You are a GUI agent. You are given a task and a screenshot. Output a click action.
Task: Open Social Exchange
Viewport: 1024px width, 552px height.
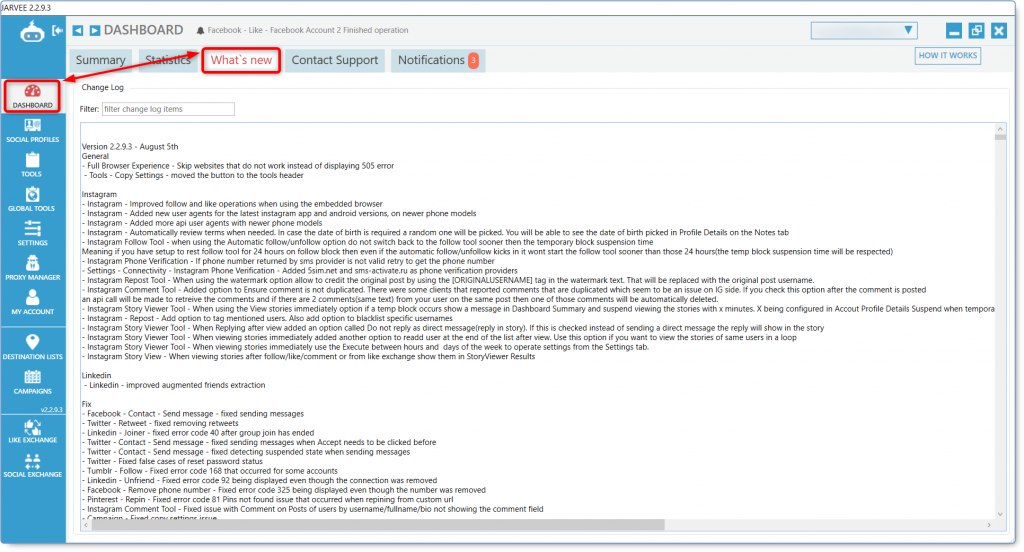click(32, 464)
